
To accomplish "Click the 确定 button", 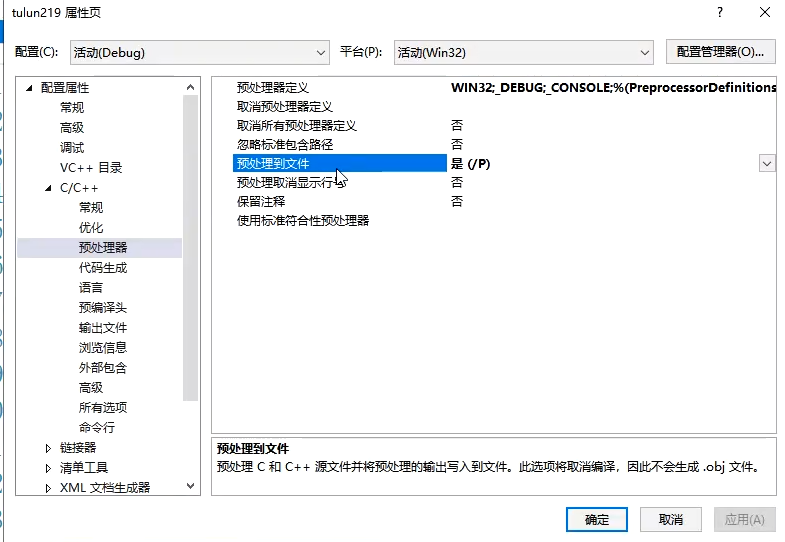I will click(x=596, y=520).
